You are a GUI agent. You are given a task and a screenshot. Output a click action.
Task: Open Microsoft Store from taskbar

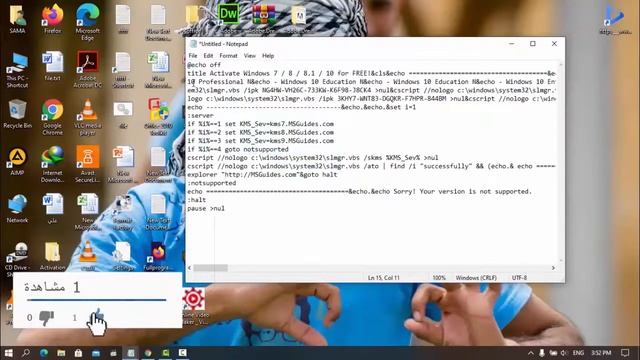click(78, 353)
